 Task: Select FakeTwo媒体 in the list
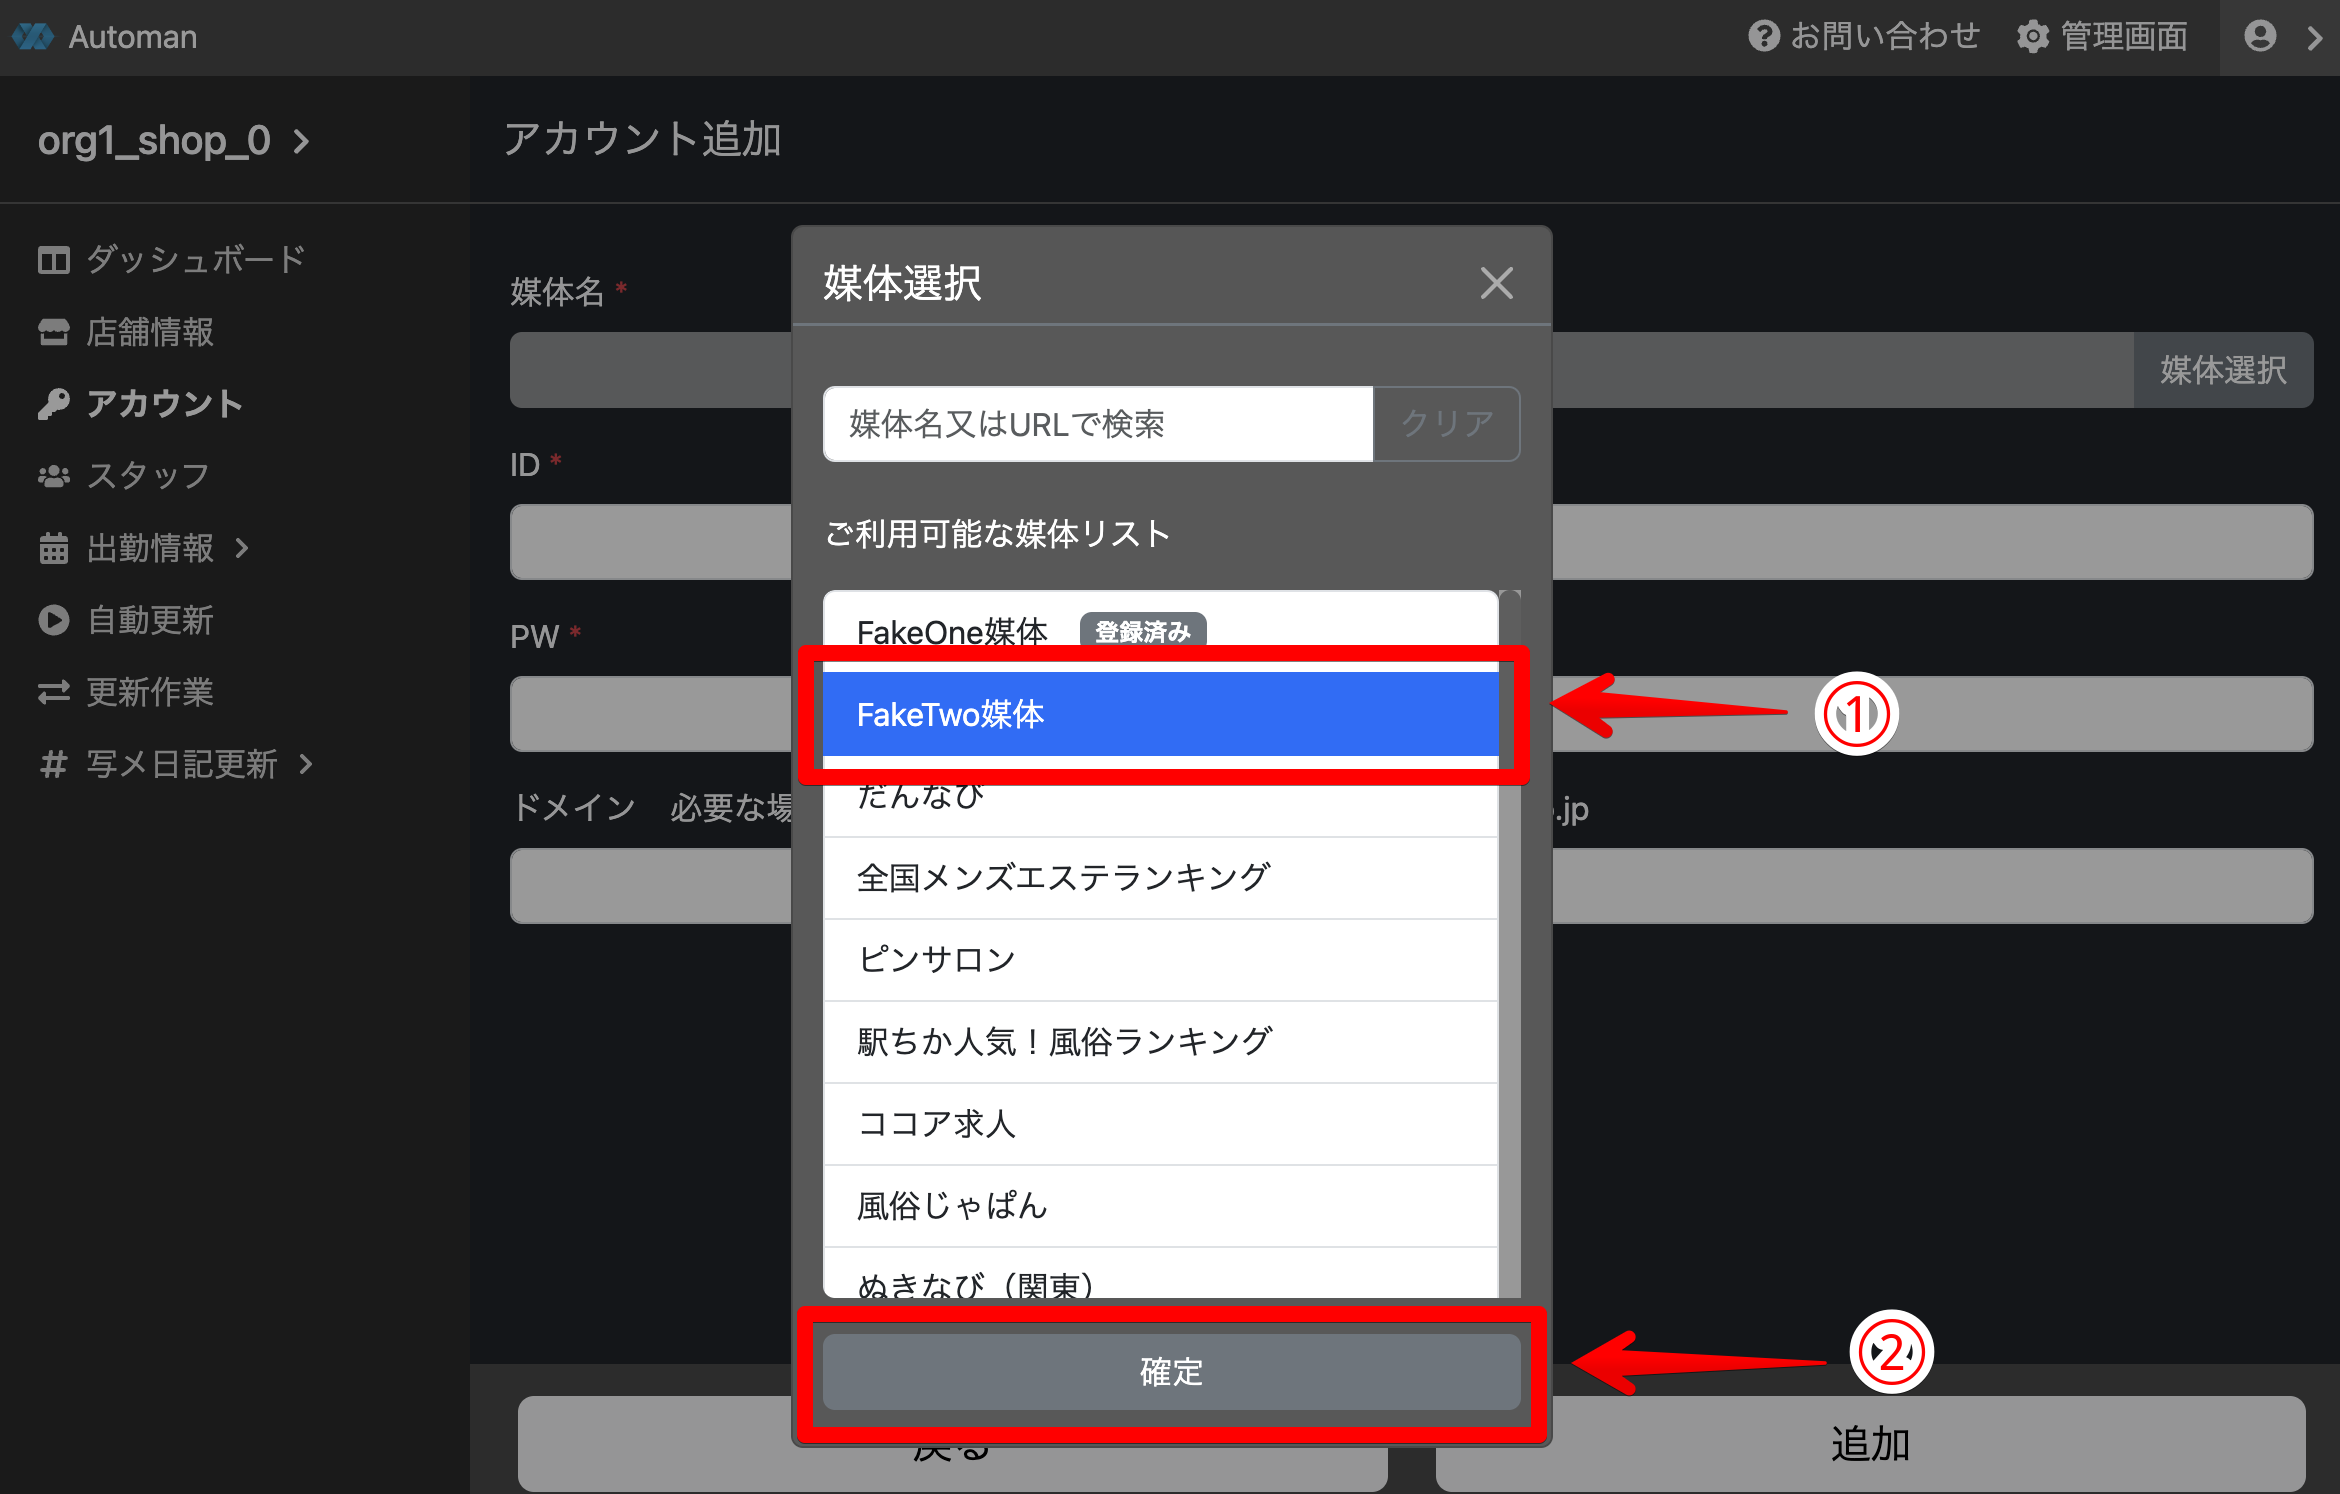(1160, 714)
